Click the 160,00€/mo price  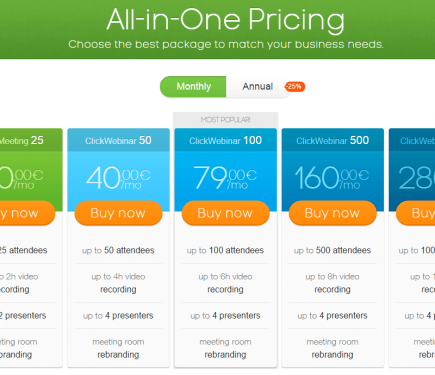[332, 178]
